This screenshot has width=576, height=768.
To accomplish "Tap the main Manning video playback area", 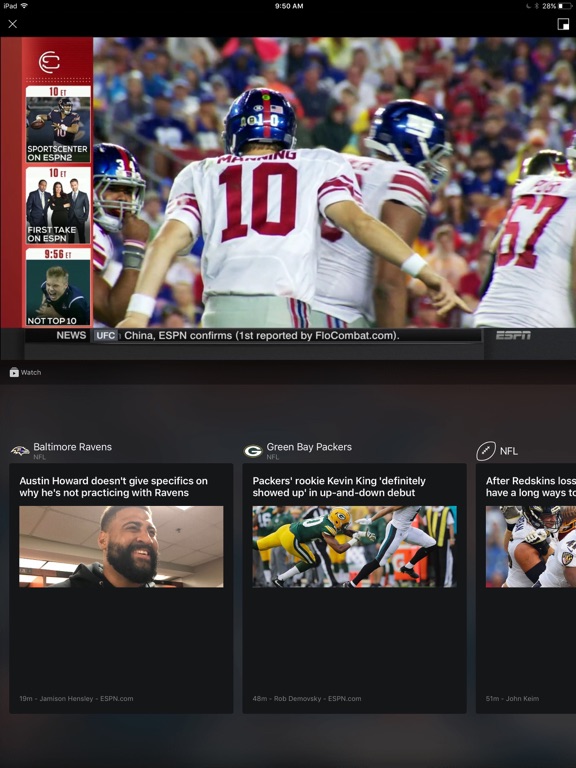I will tap(334, 182).
